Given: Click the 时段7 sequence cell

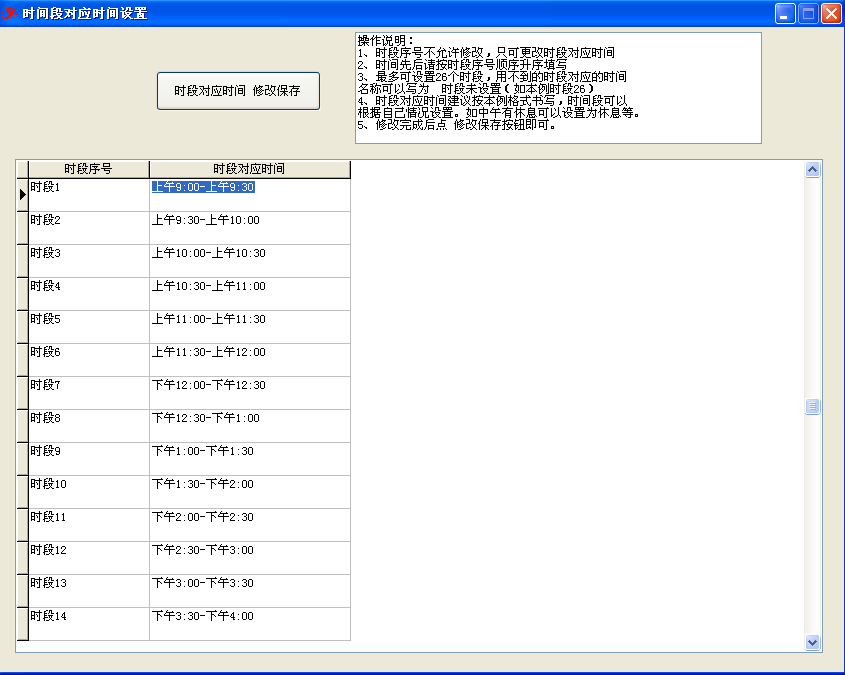Looking at the screenshot, I should pyautogui.click(x=88, y=393).
